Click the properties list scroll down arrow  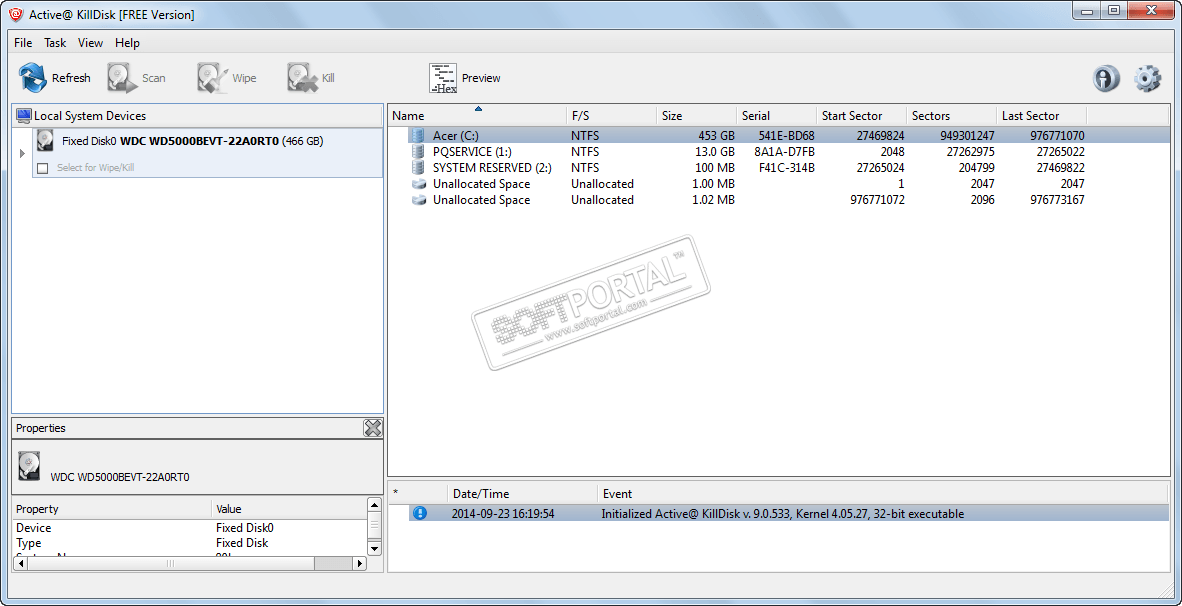[x=374, y=549]
